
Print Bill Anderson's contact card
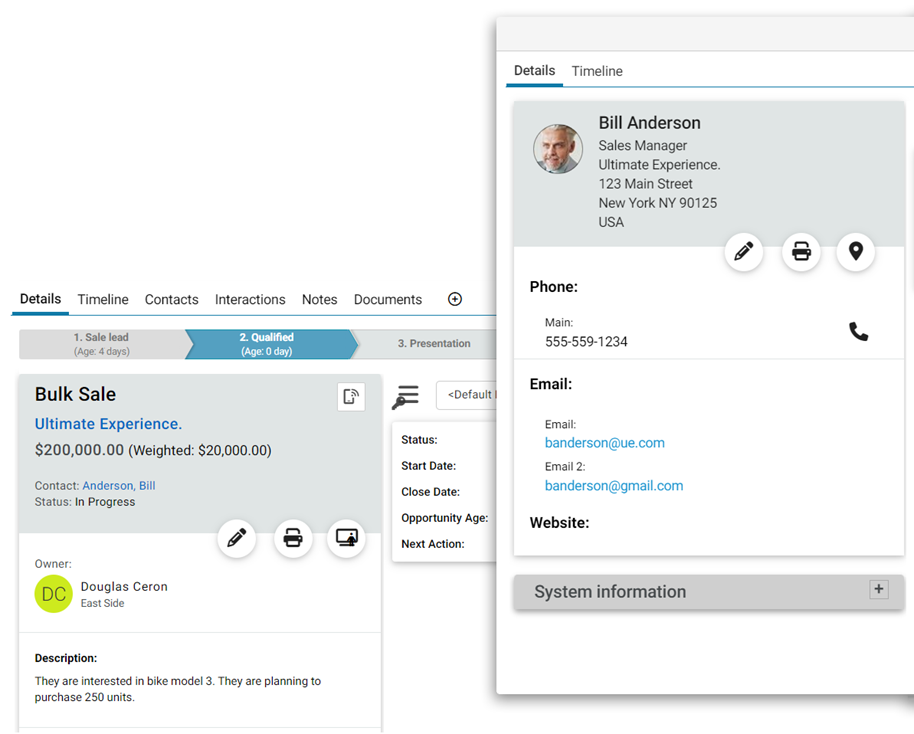tap(801, 252)
